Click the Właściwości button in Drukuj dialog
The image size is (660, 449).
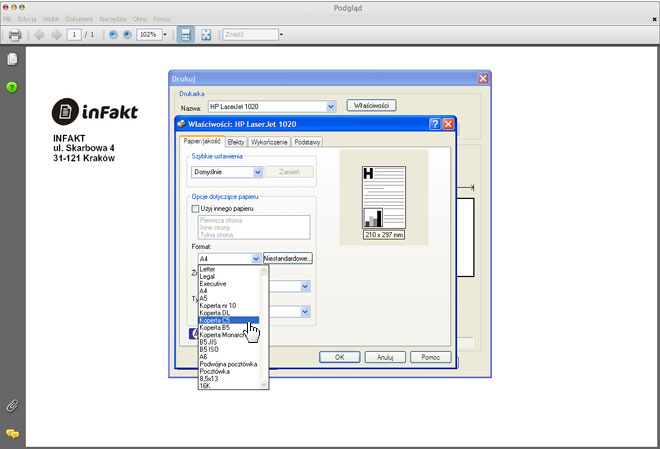click(371, 106)
